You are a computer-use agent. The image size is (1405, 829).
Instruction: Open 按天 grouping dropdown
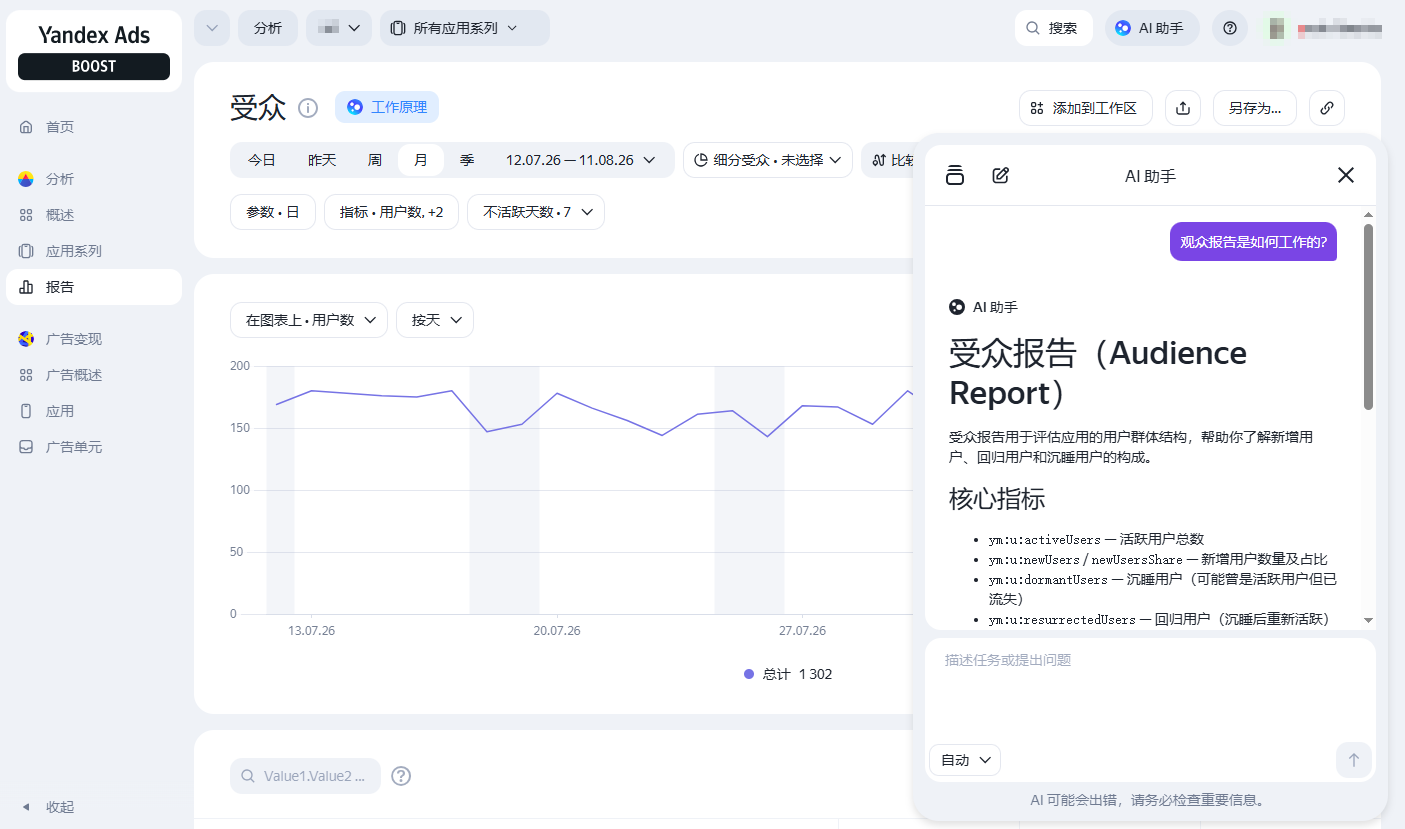tap(435, 320)
